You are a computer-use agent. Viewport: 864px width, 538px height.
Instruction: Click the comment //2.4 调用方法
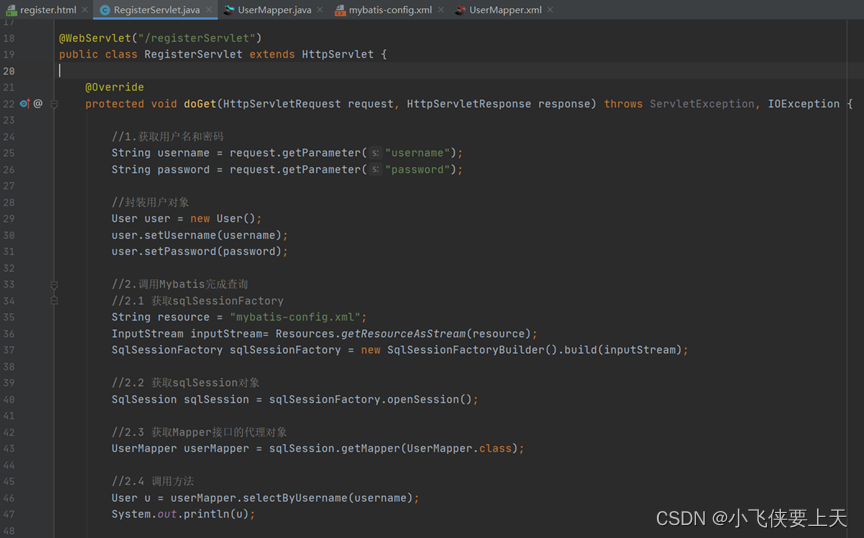click(x=153, y=481)
